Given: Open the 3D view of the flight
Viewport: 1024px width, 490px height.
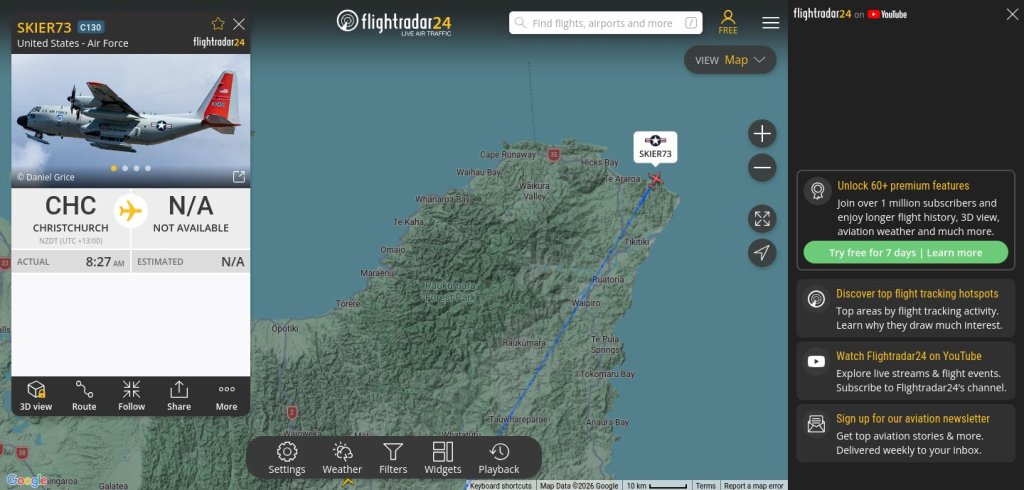Looking at the screenshot, I should pyautogui.click(x=36, y=395).
